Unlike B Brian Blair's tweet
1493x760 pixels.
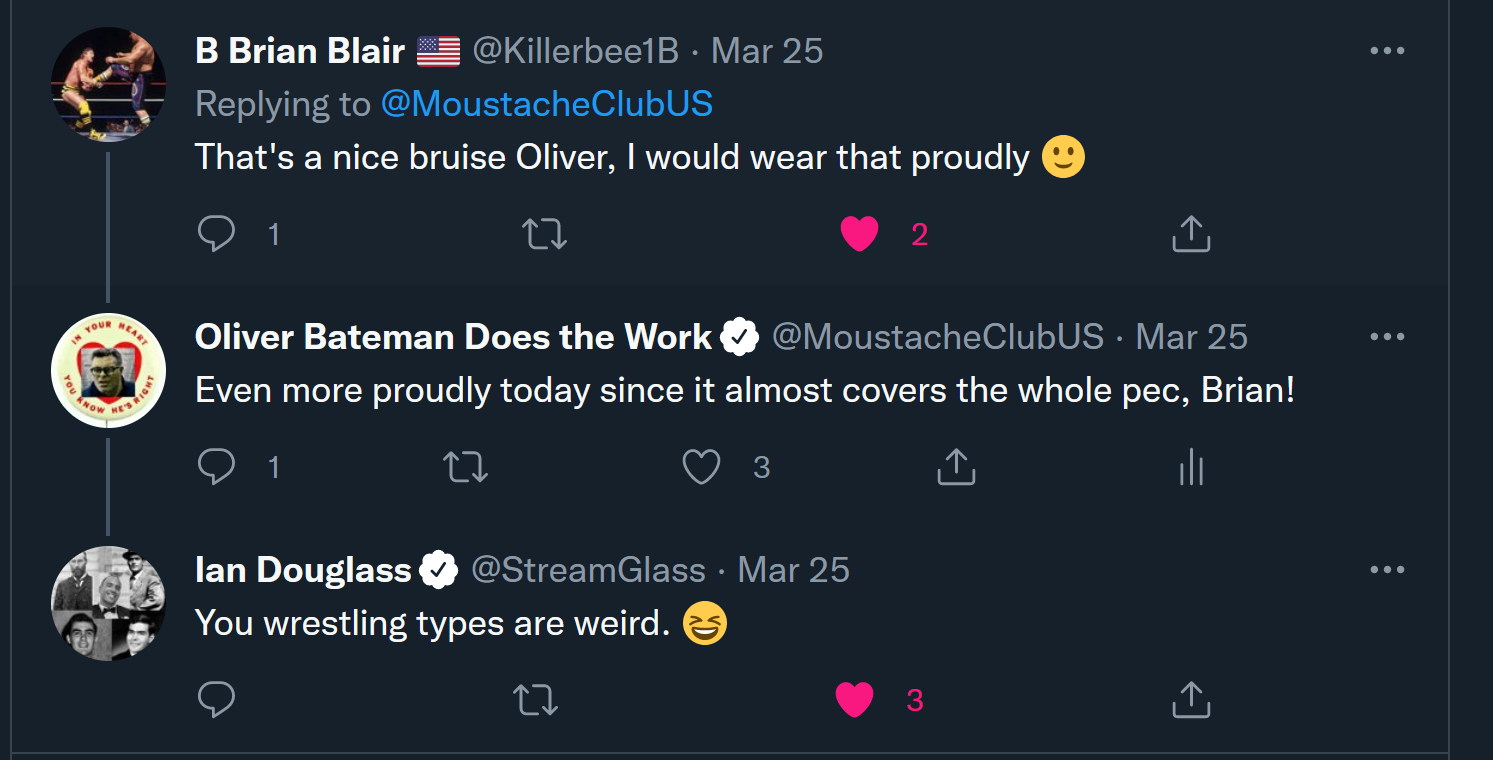coord(859,234)
